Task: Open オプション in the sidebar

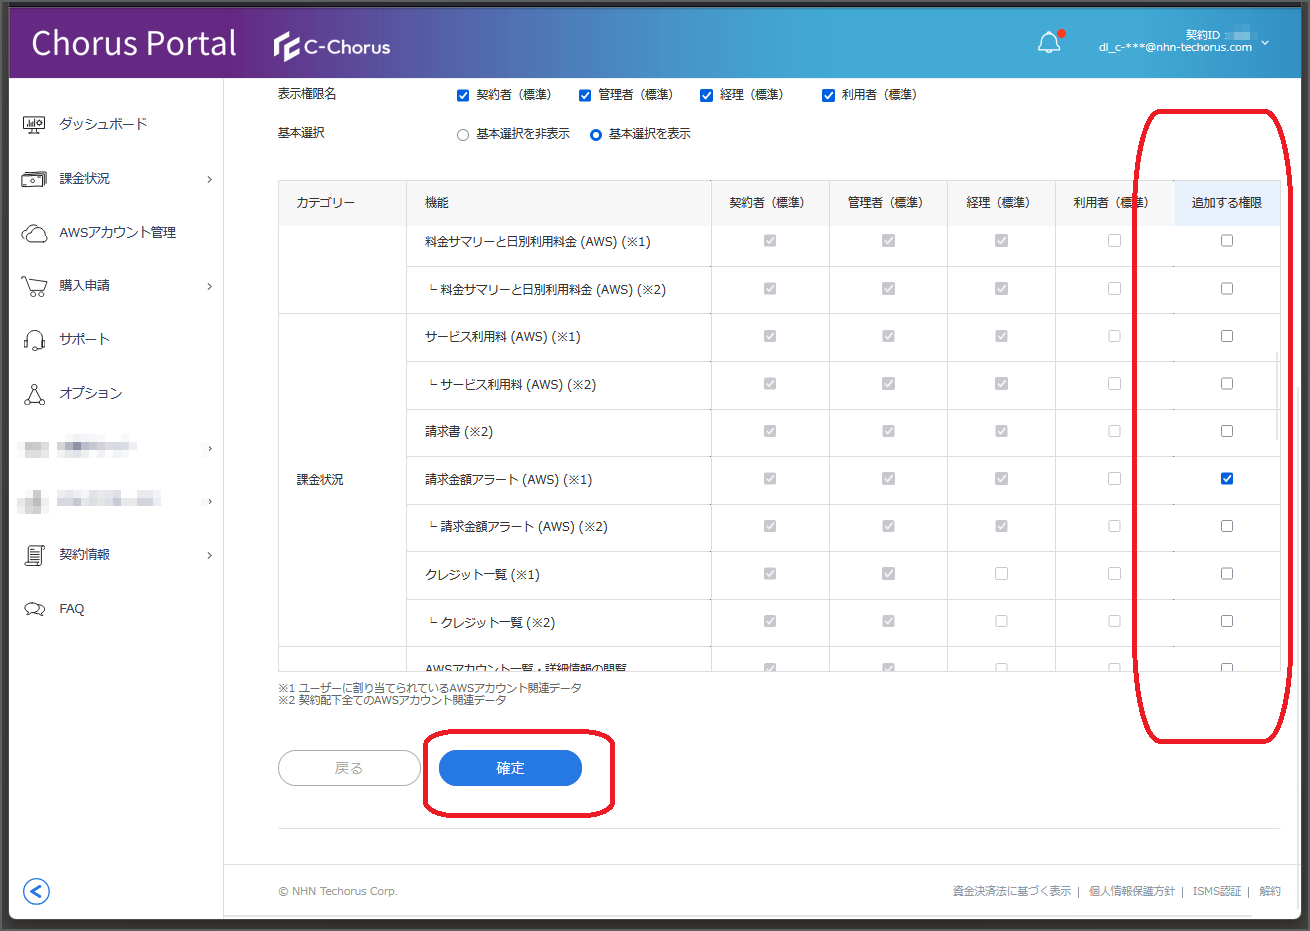Action: coord(90,393)
